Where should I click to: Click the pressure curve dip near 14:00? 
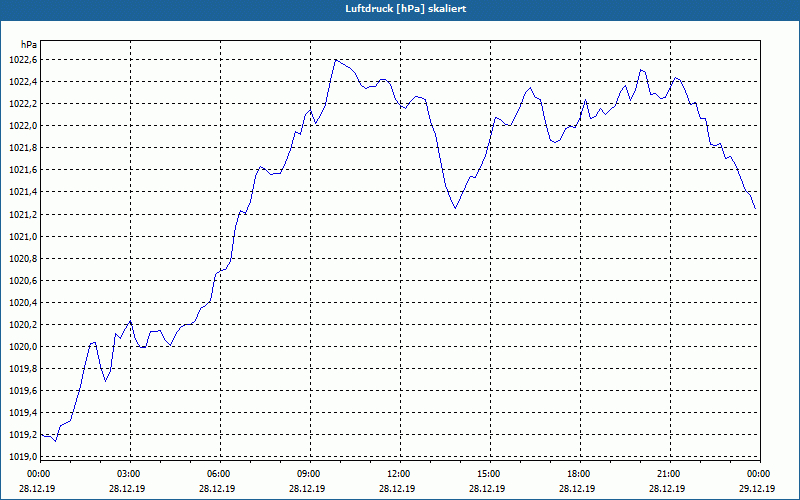click(455, 208)
